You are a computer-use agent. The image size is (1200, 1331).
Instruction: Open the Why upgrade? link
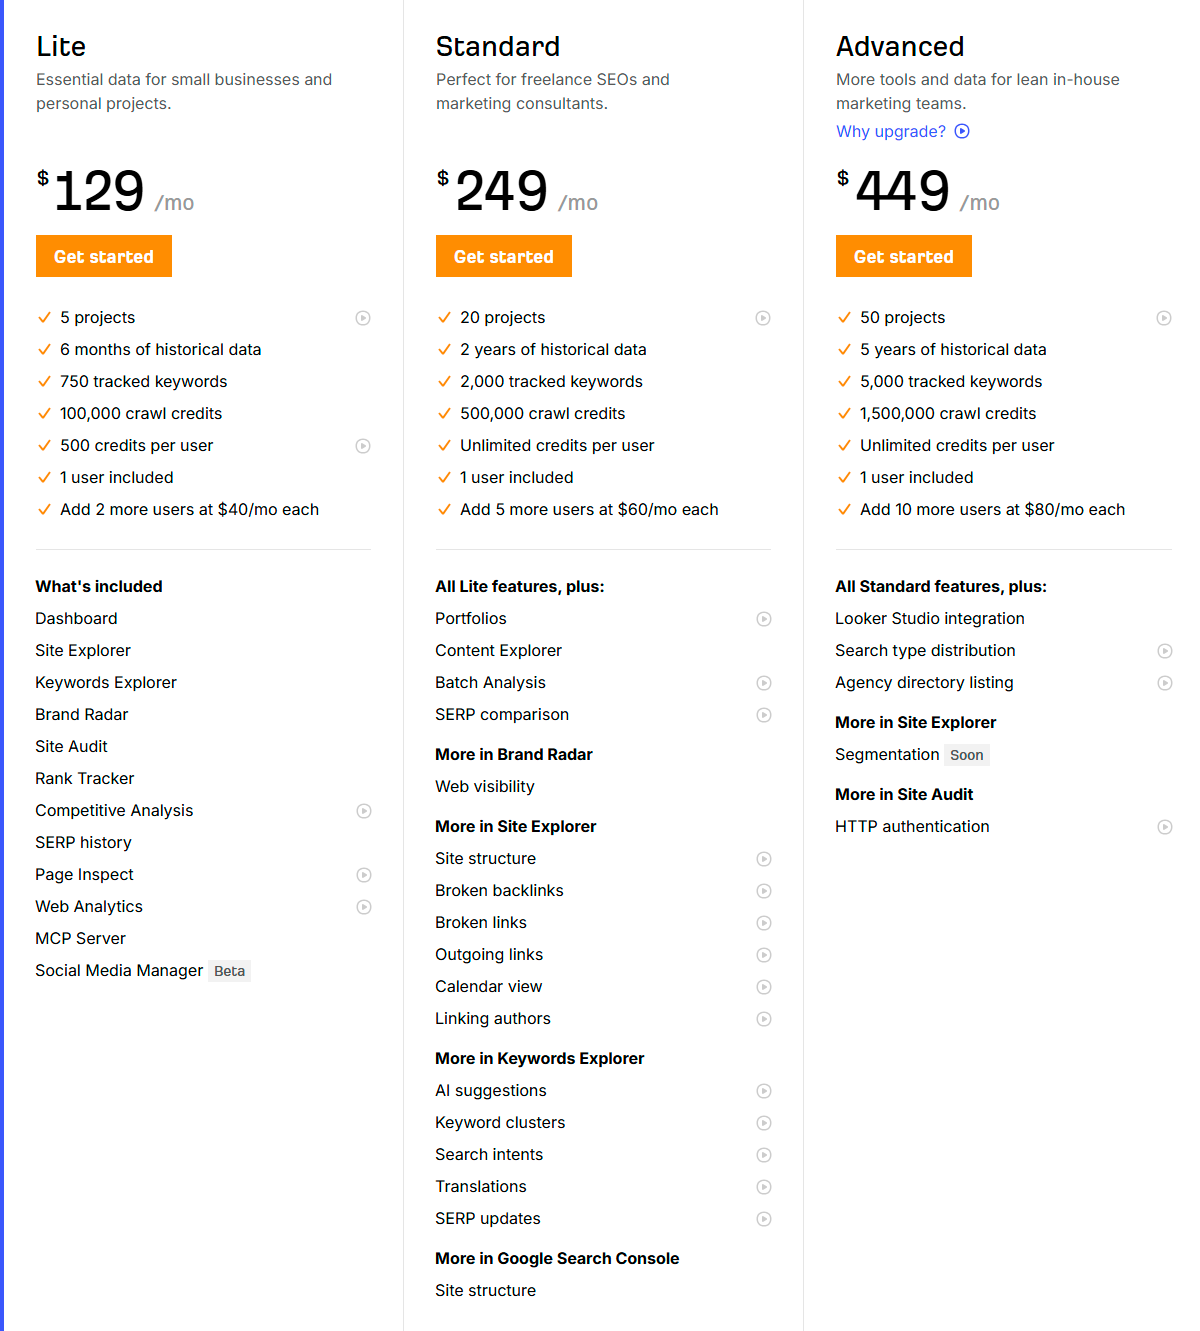tap(891, 131)
